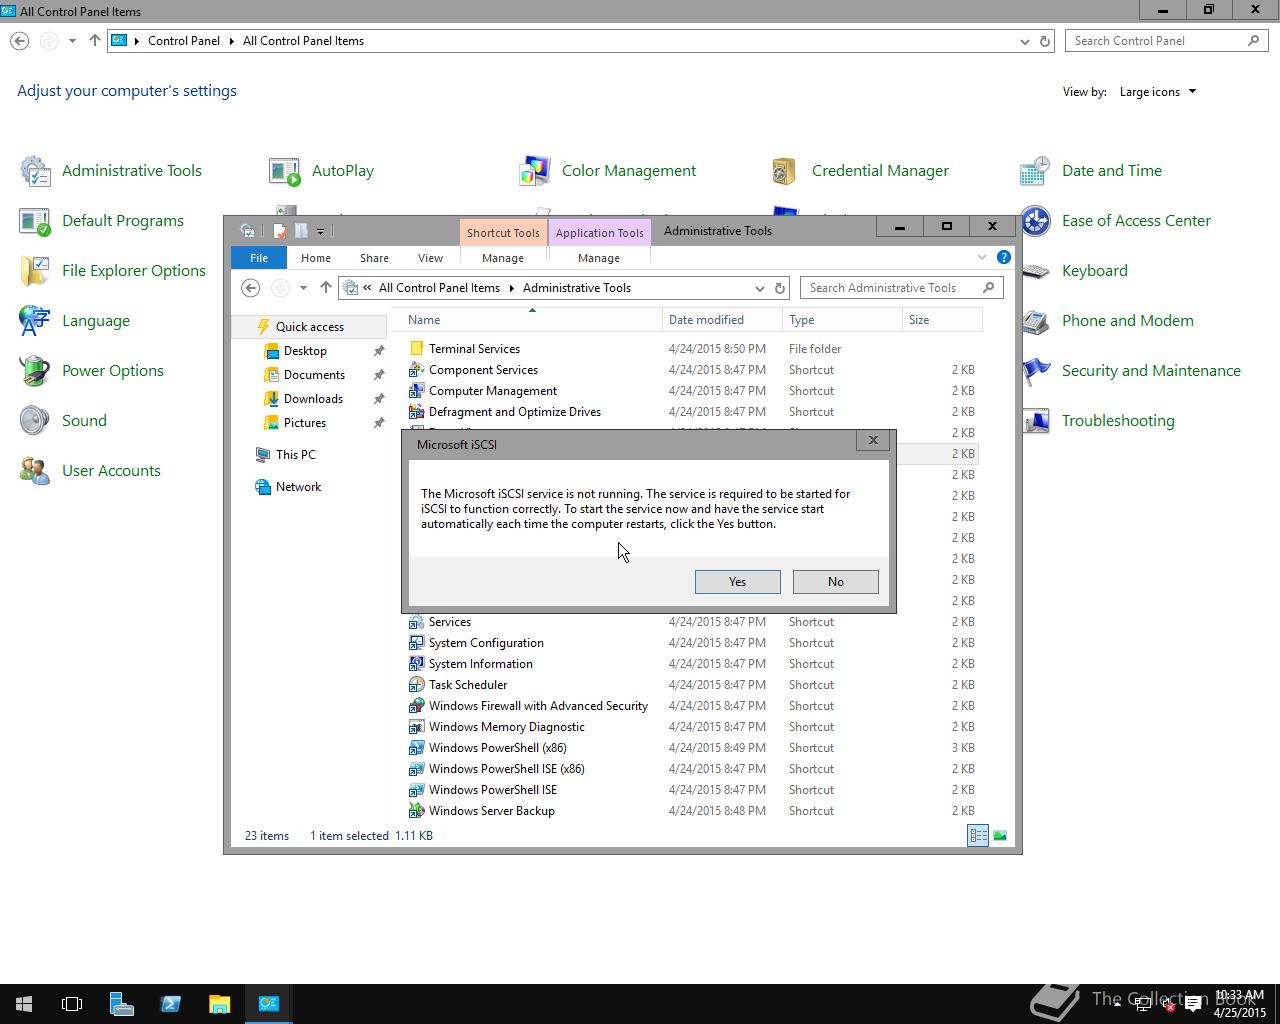The image size is (1280, 1024).
Task: Close the Microsoft iSCSI dialog
Action: point(873,440)
